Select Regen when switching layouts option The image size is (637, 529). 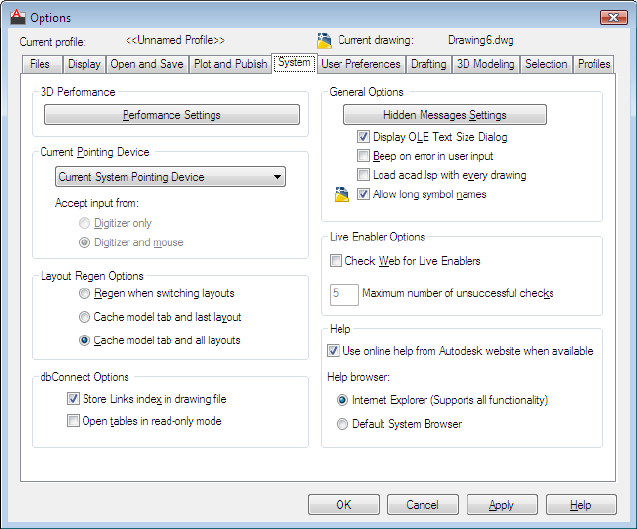[x=85, y=294]
